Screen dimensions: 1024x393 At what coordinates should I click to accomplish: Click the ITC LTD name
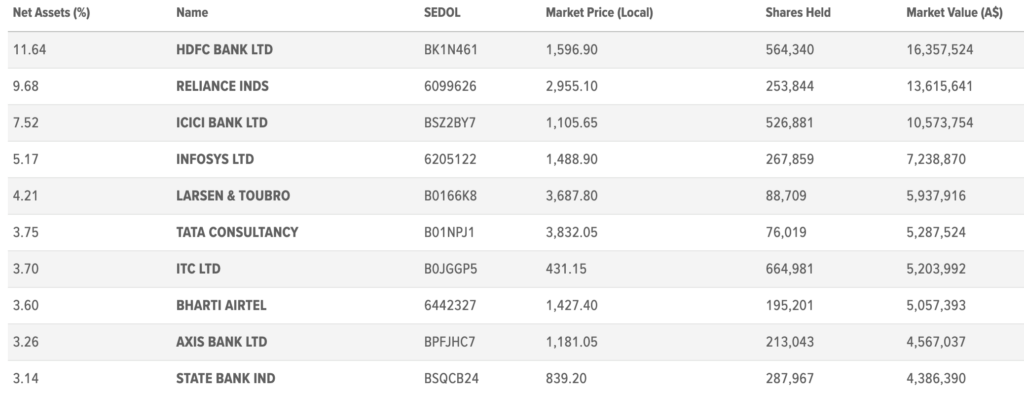[199, 269]
